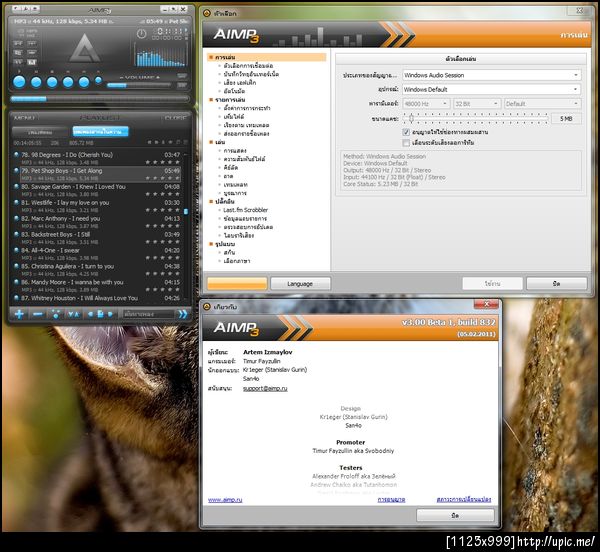This screenshot has height=552, width=600.
Task: Give Westlife track a five-star rating
Action: (177, 210)
